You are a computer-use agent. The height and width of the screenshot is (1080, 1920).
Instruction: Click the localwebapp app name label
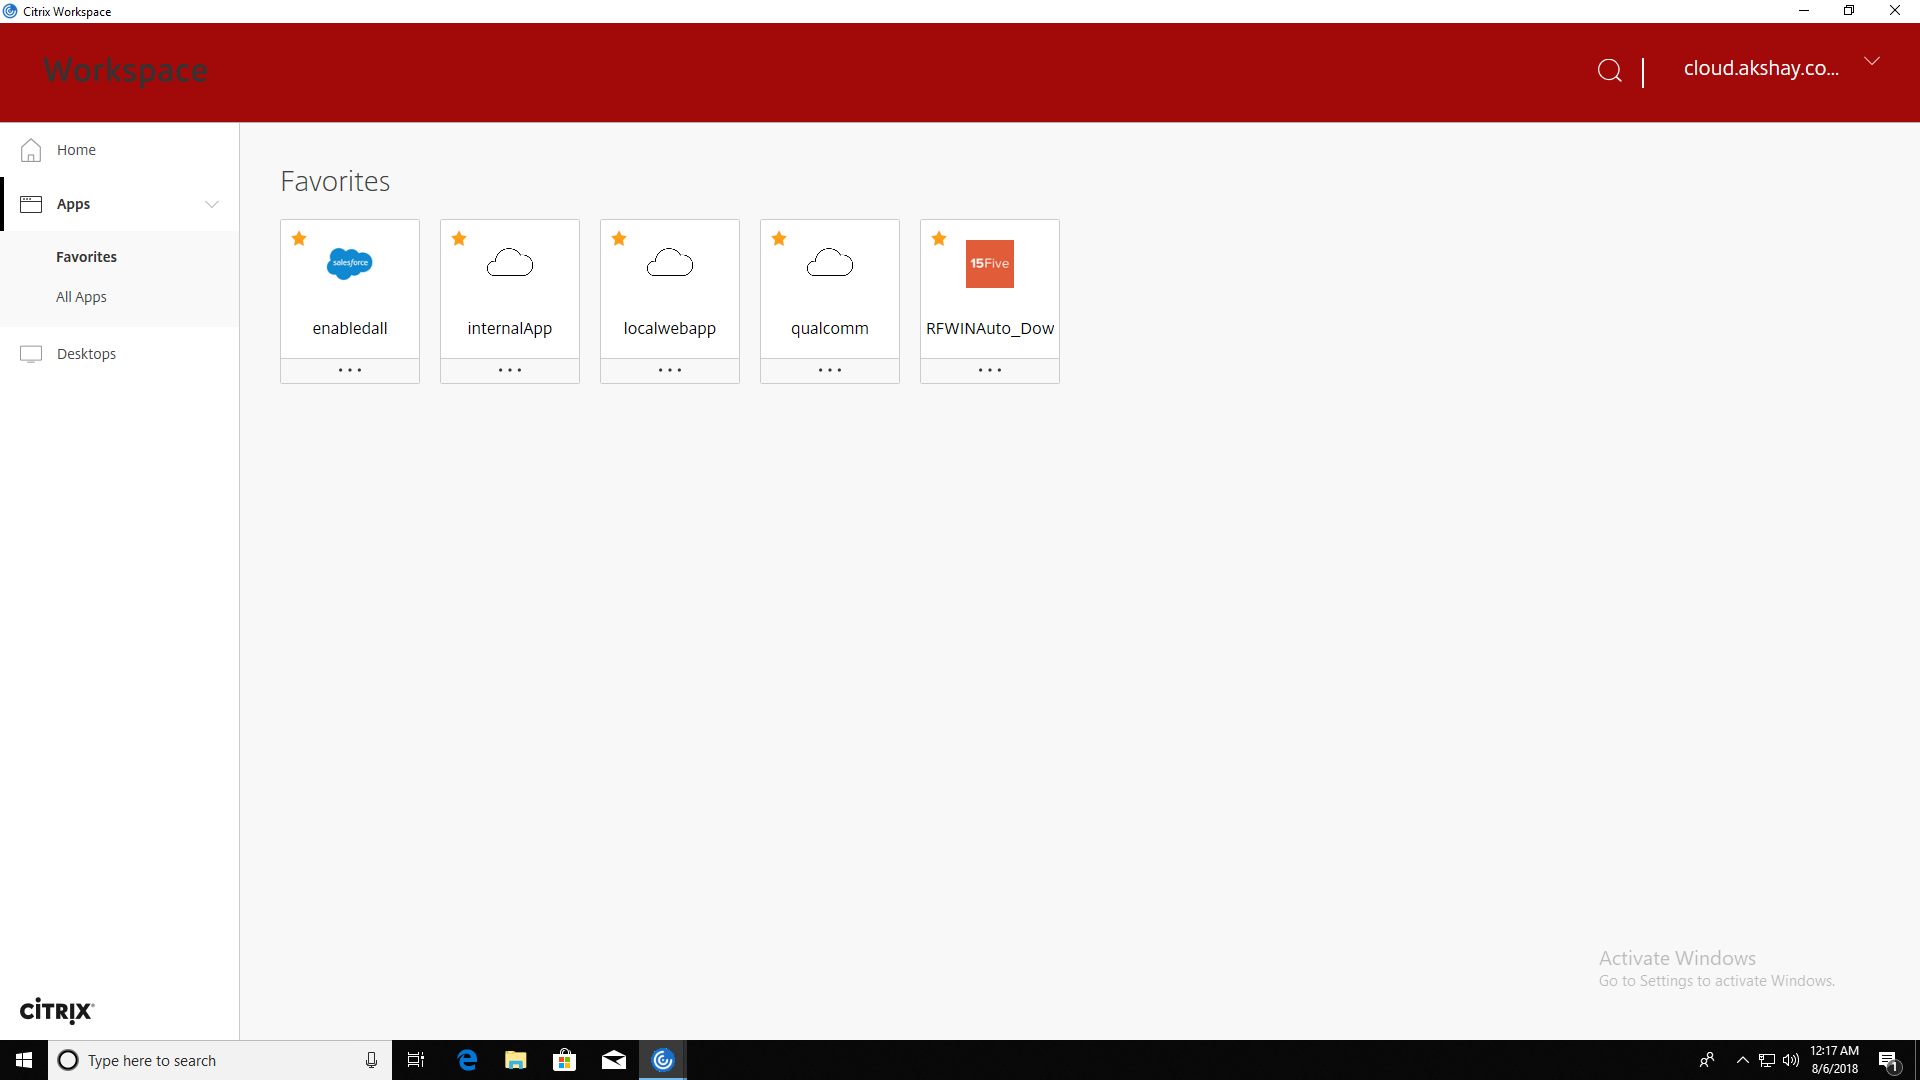click(670, 328)
